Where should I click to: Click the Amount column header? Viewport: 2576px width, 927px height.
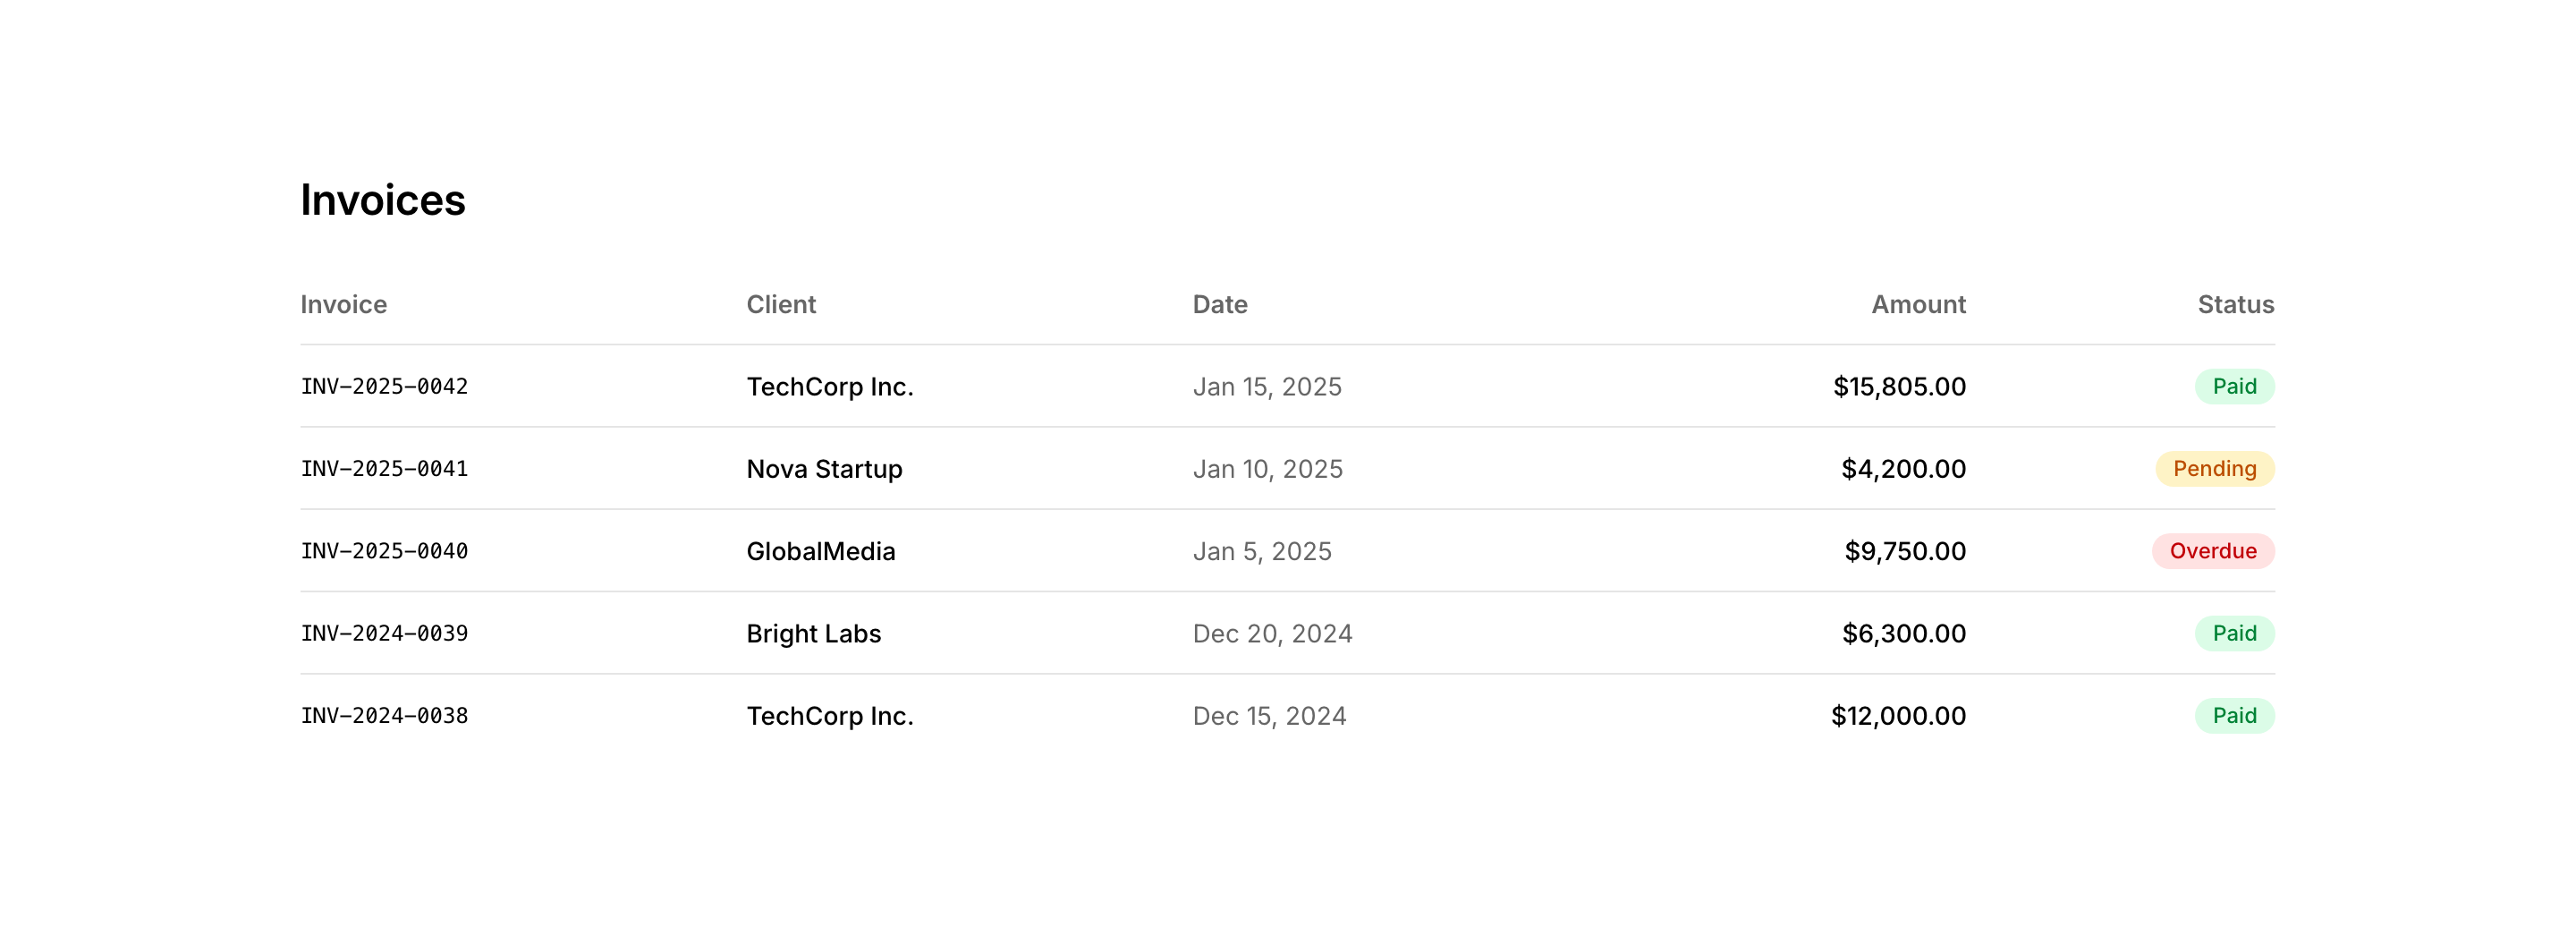[1917, 304]
